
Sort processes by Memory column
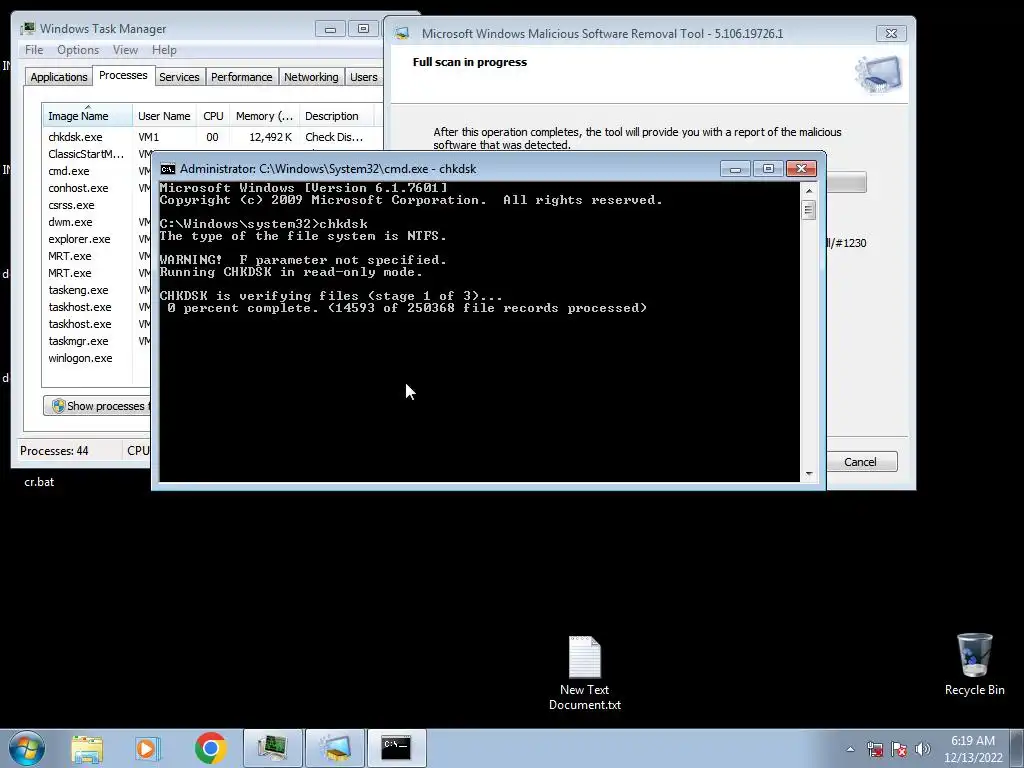click(x=264, y=116)
